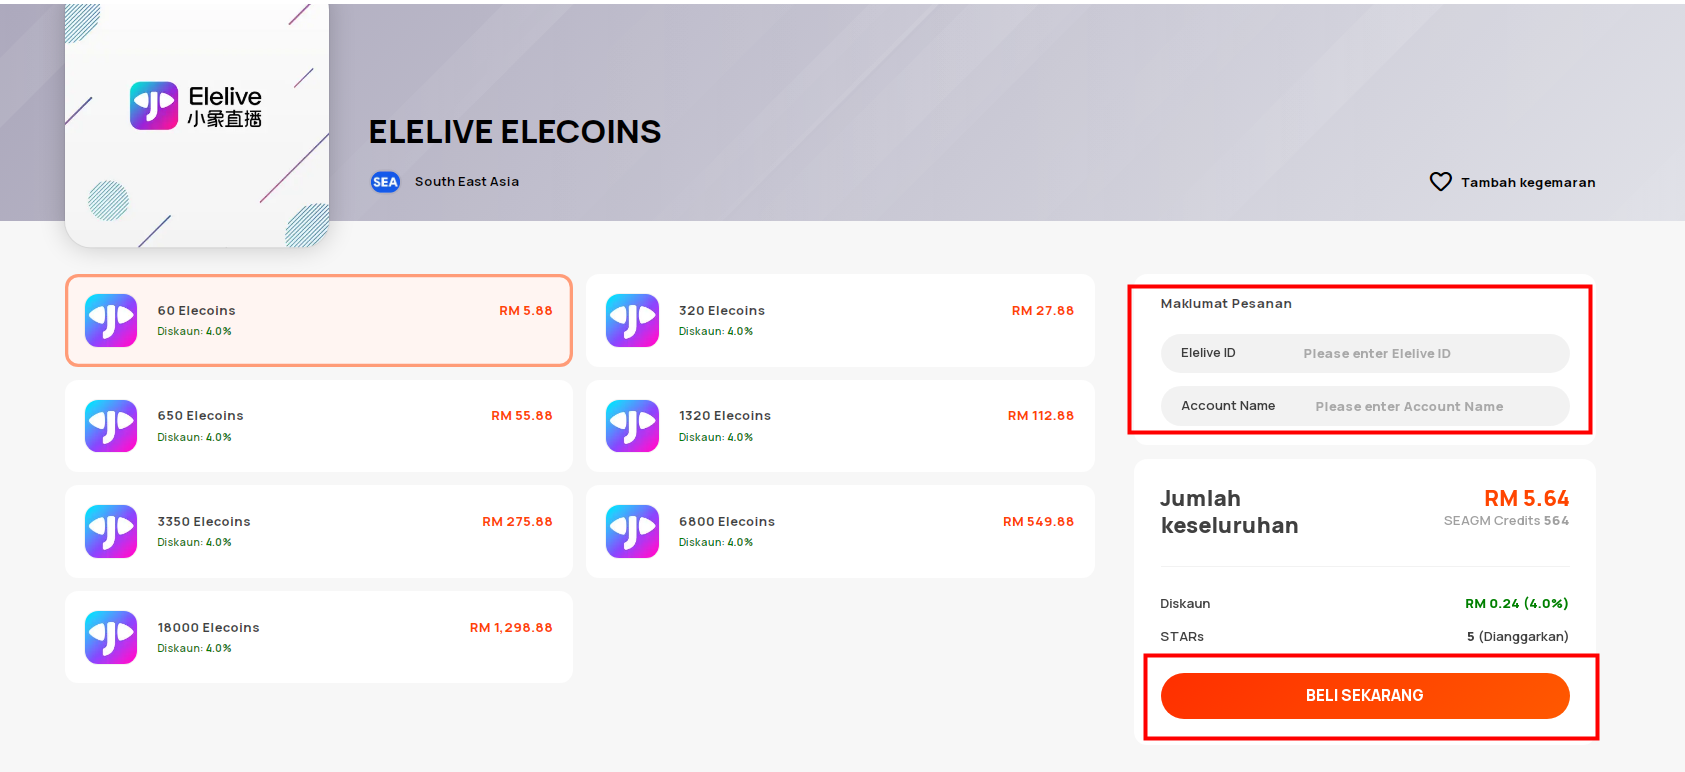Focus the Account Name input field

click(1365, 406)
